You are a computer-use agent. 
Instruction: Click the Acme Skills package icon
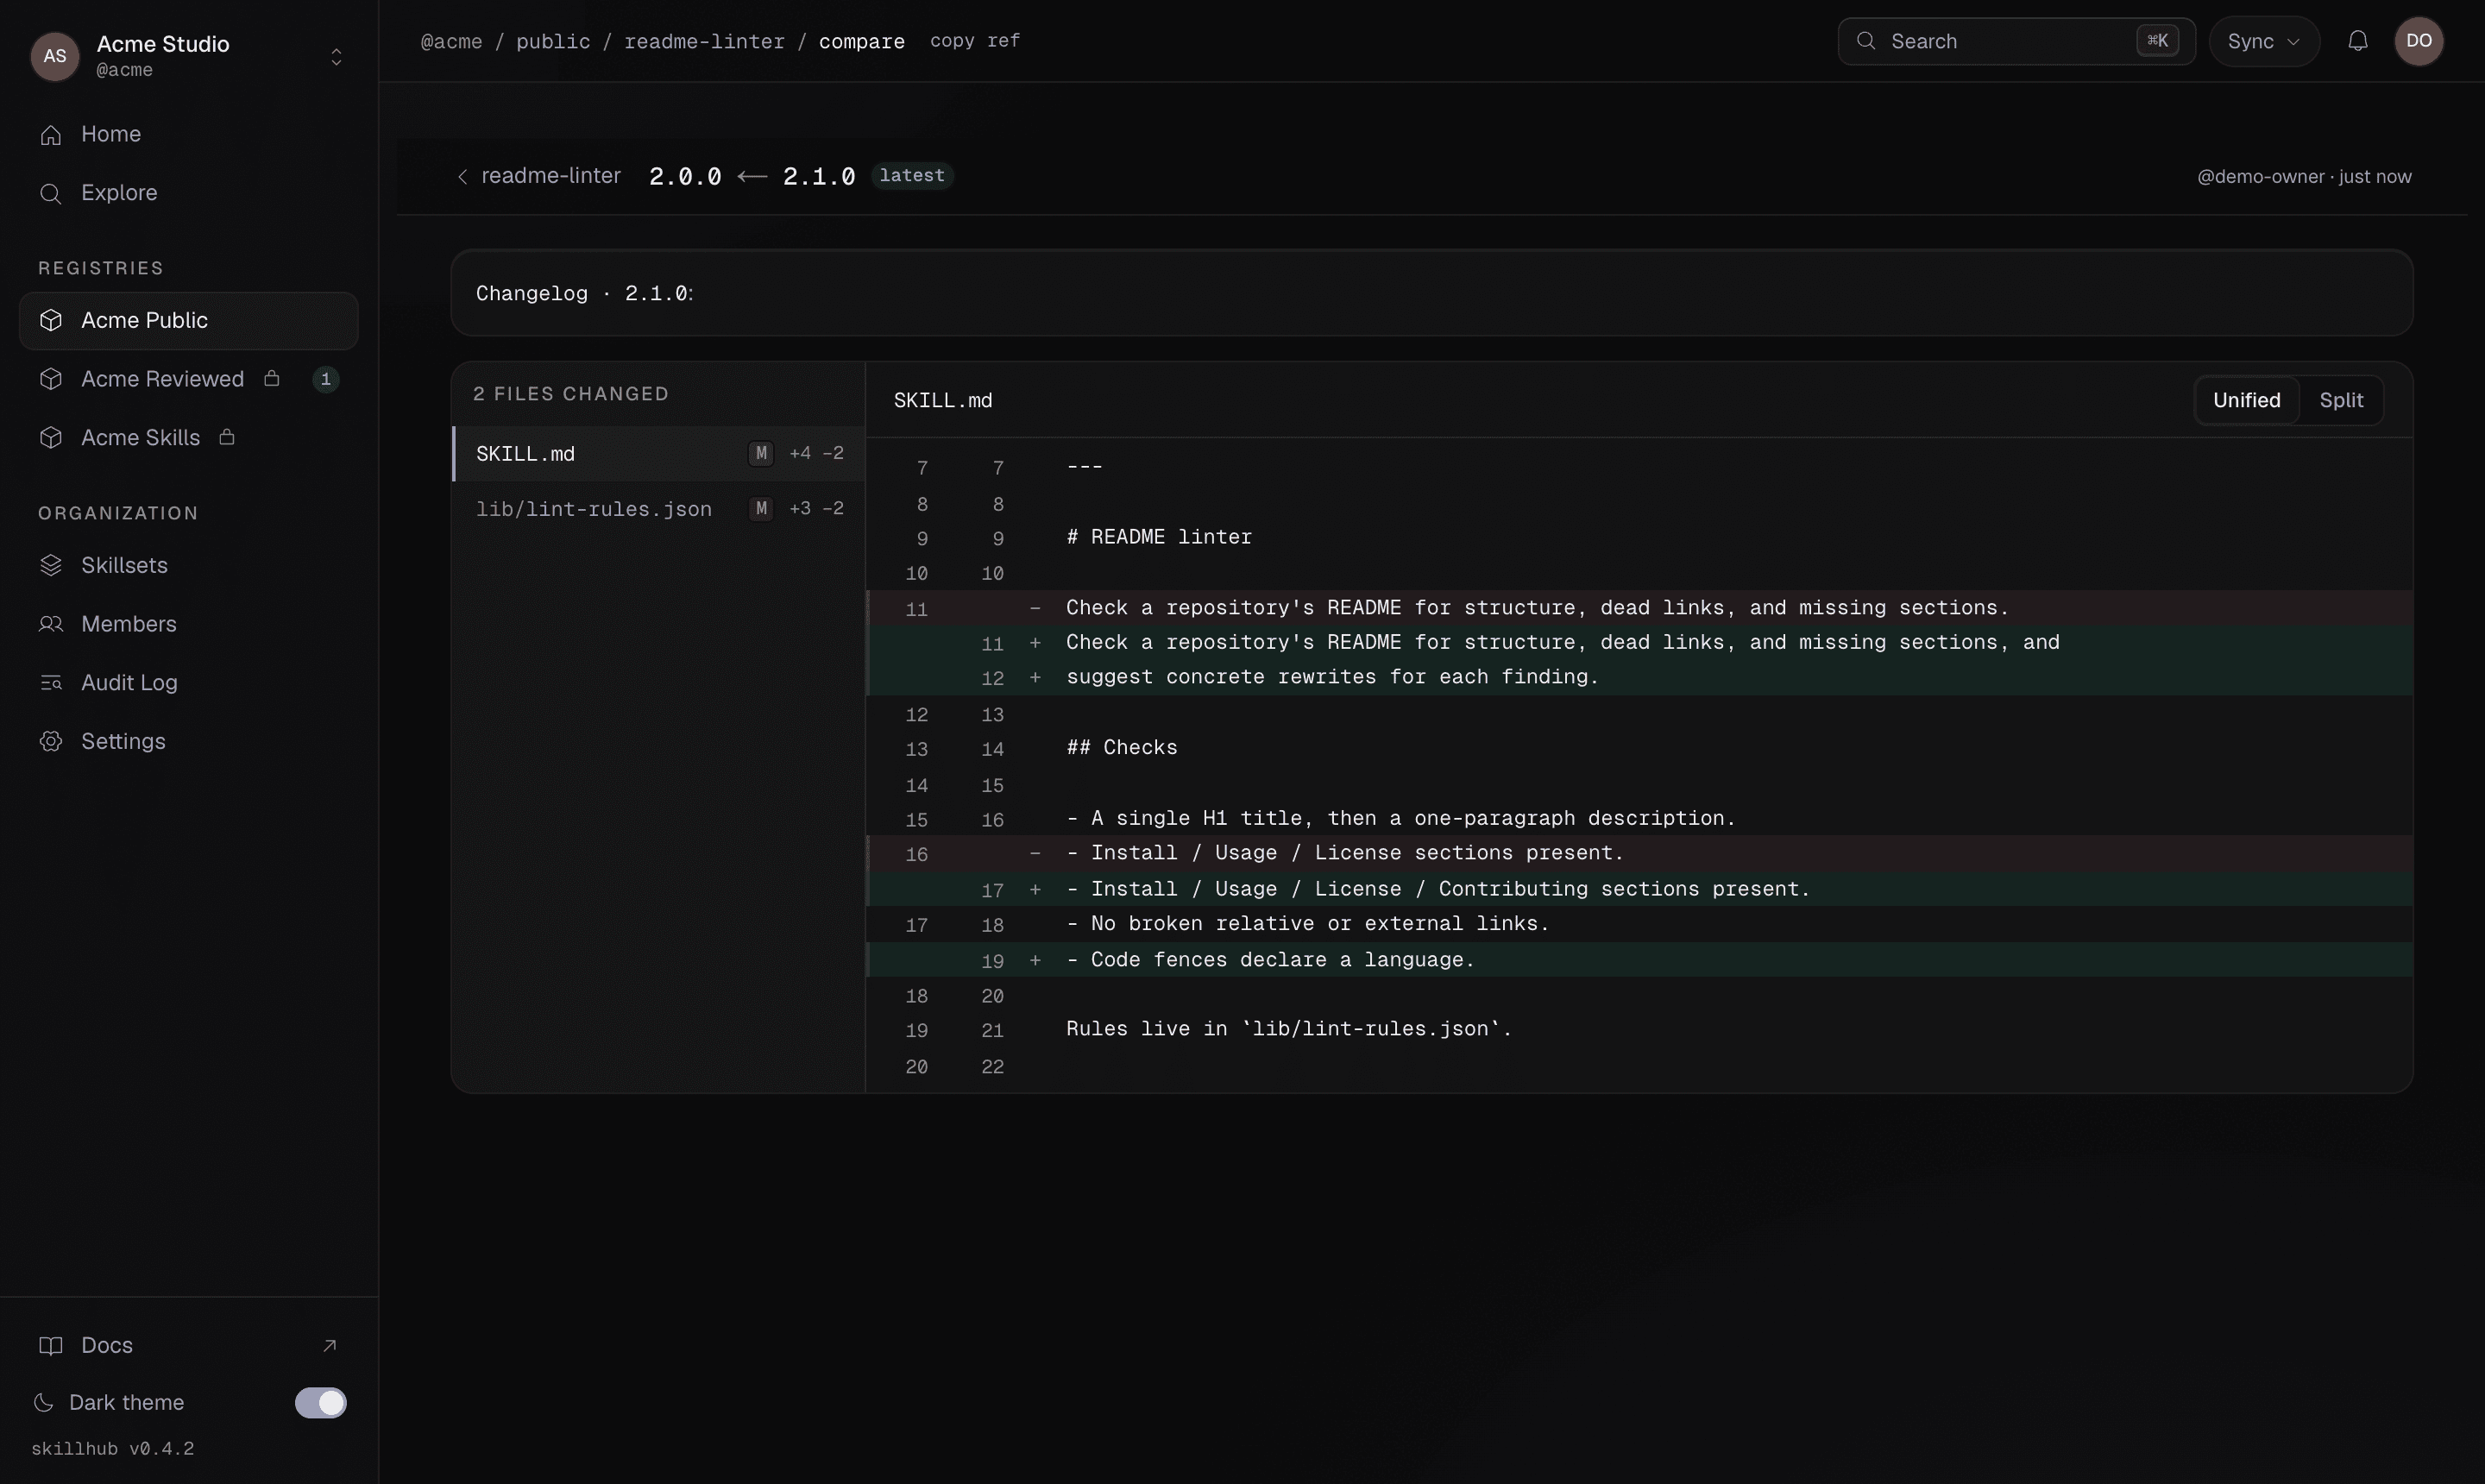(51, 438)
